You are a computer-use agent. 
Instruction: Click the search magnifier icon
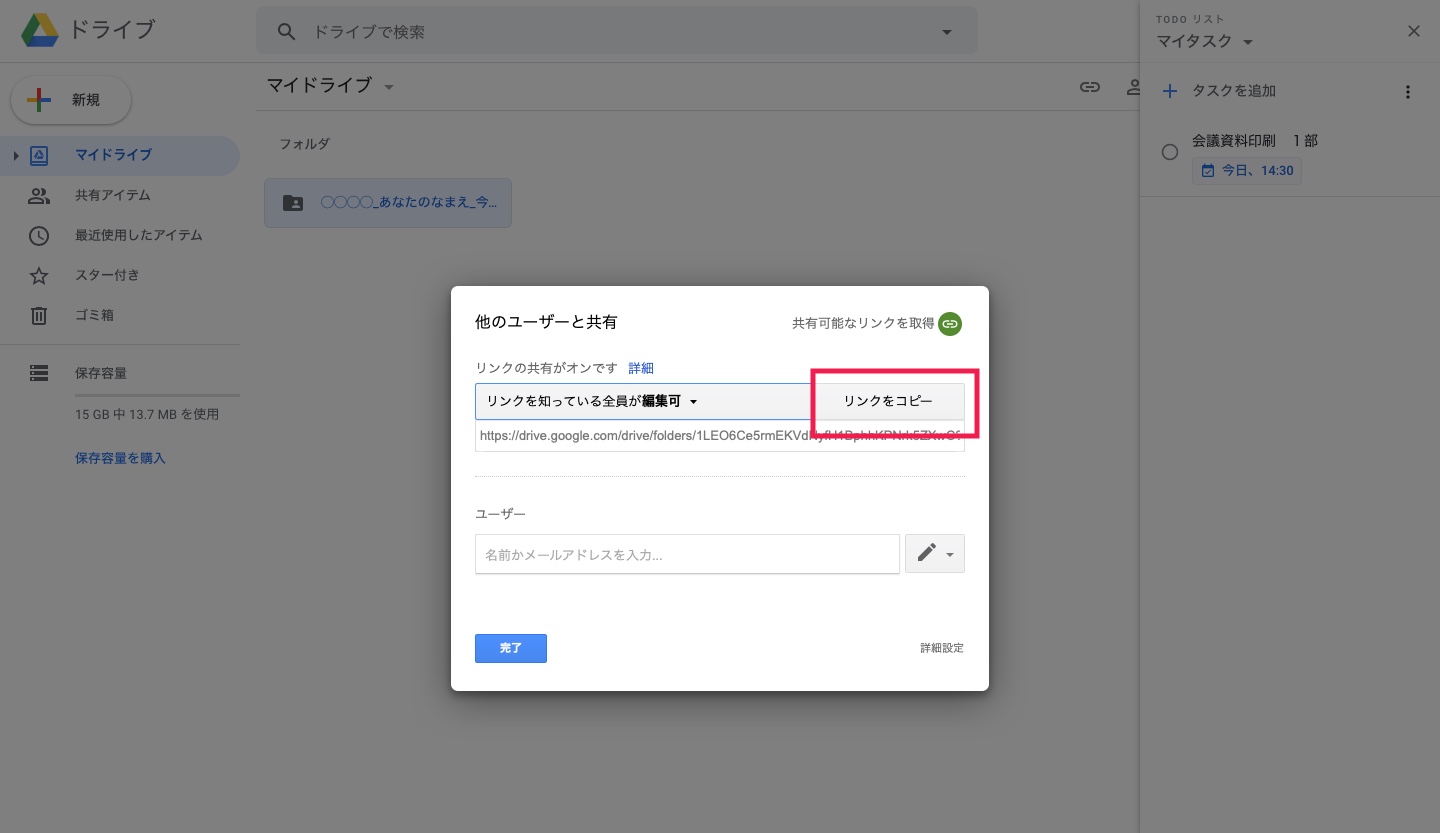[x=287, y=32]
